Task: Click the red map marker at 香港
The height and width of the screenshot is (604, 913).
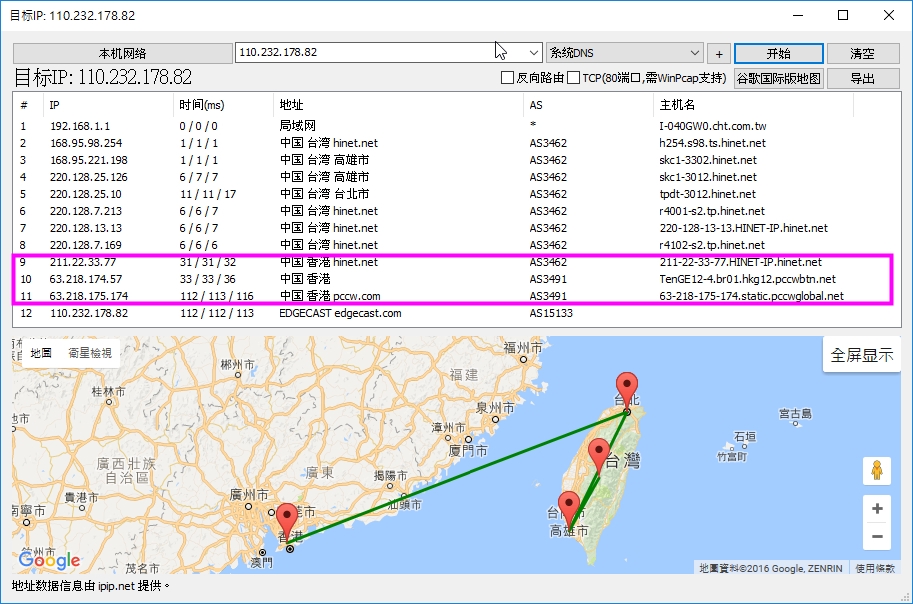Action: [x=288, y=521]
